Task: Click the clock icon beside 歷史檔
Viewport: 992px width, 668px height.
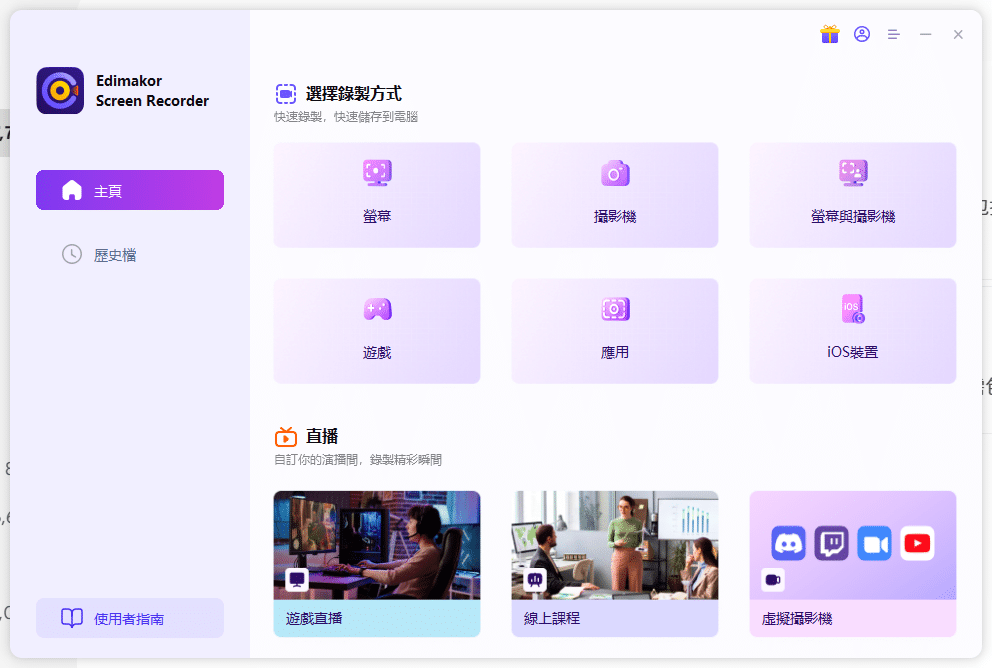Action: coord(71,254)
